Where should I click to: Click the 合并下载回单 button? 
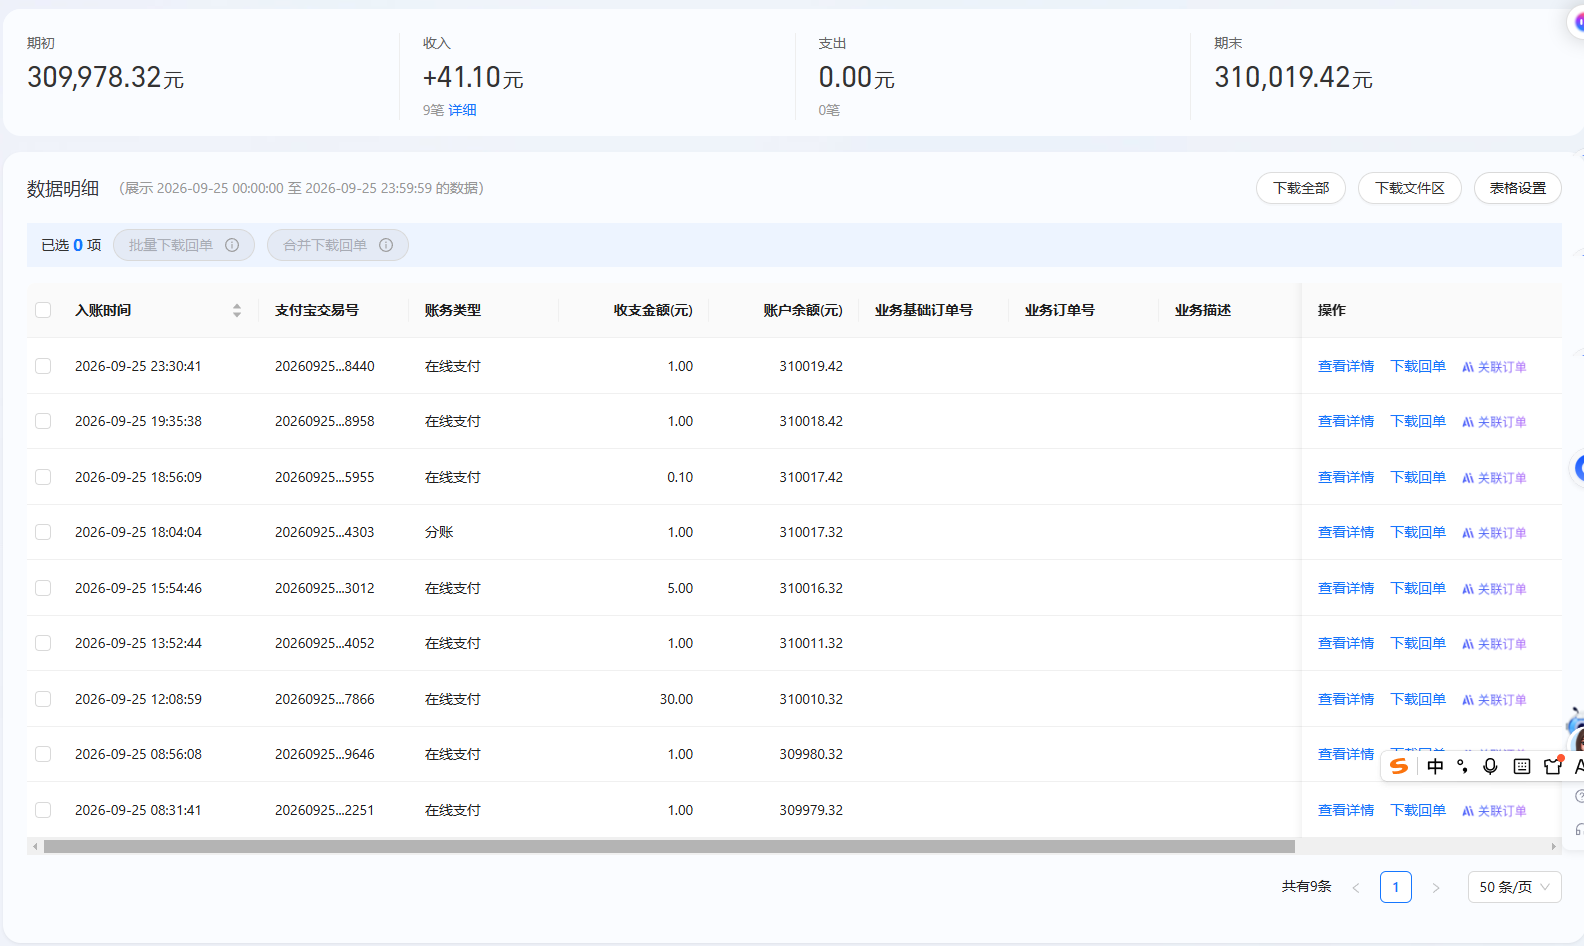[x=338, y=245]
